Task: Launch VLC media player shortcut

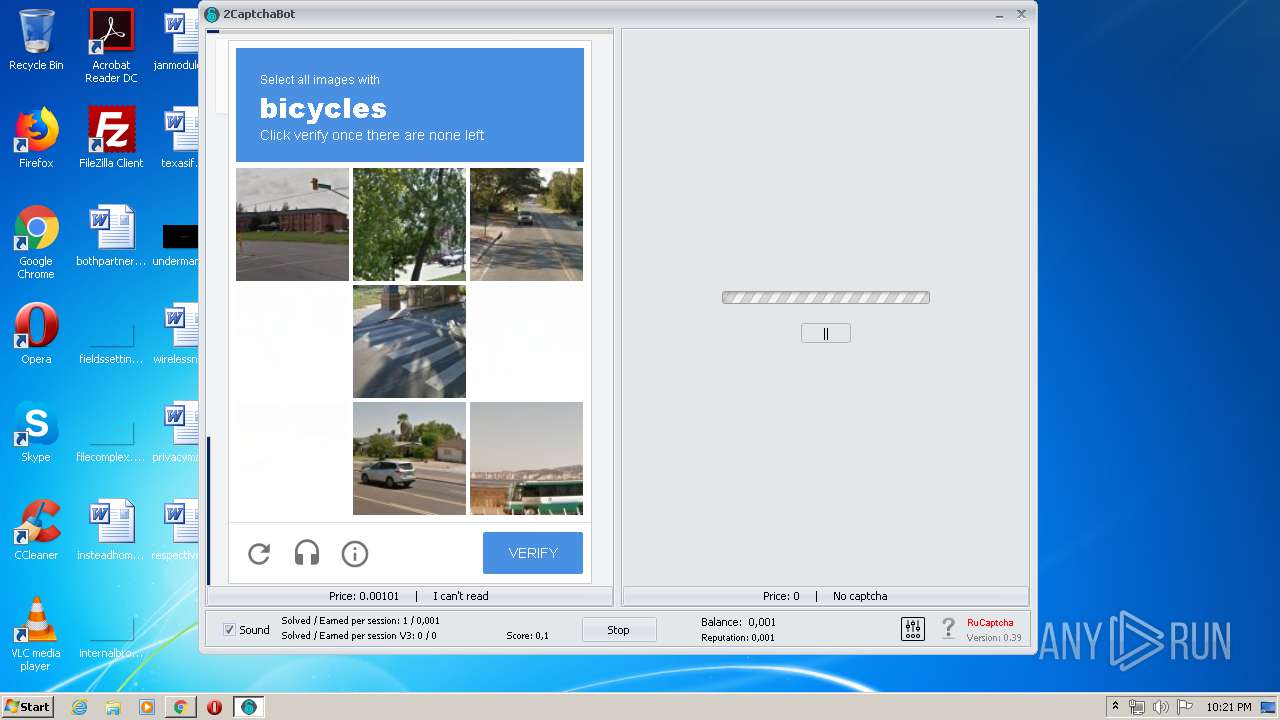Action: [x=36, y=634]
